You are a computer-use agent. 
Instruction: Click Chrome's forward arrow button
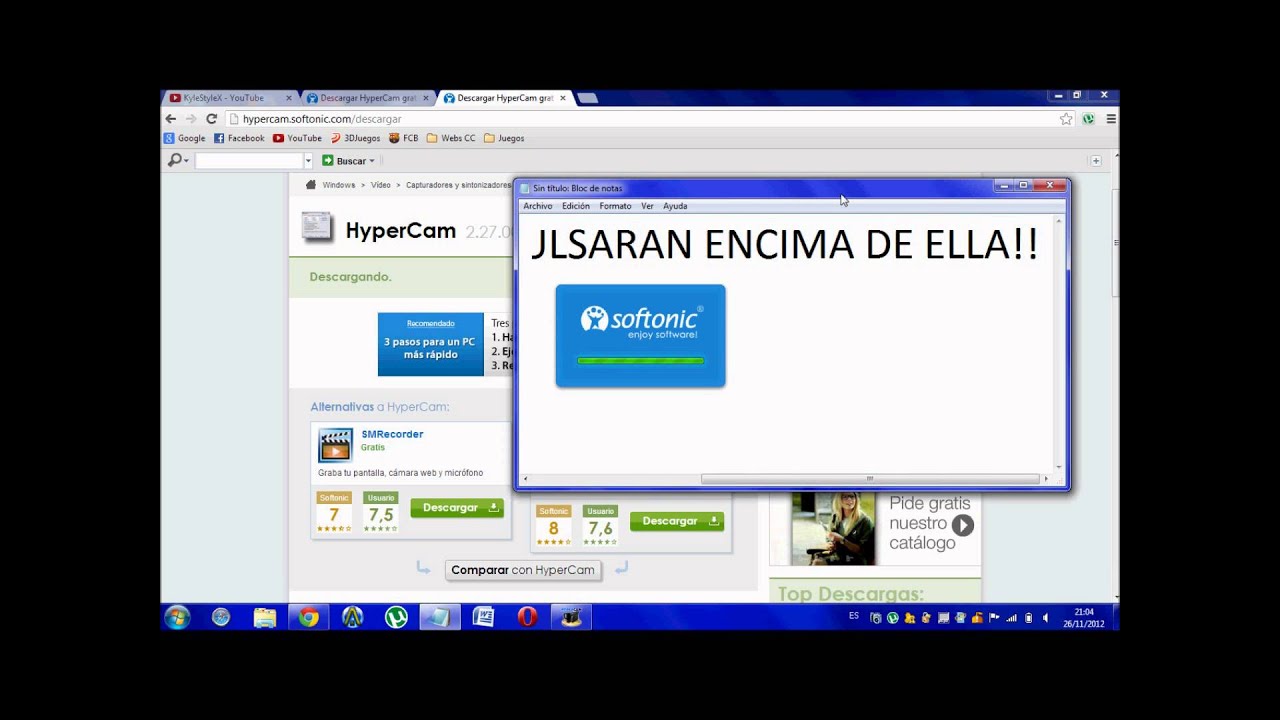click(x=191, y=118)
